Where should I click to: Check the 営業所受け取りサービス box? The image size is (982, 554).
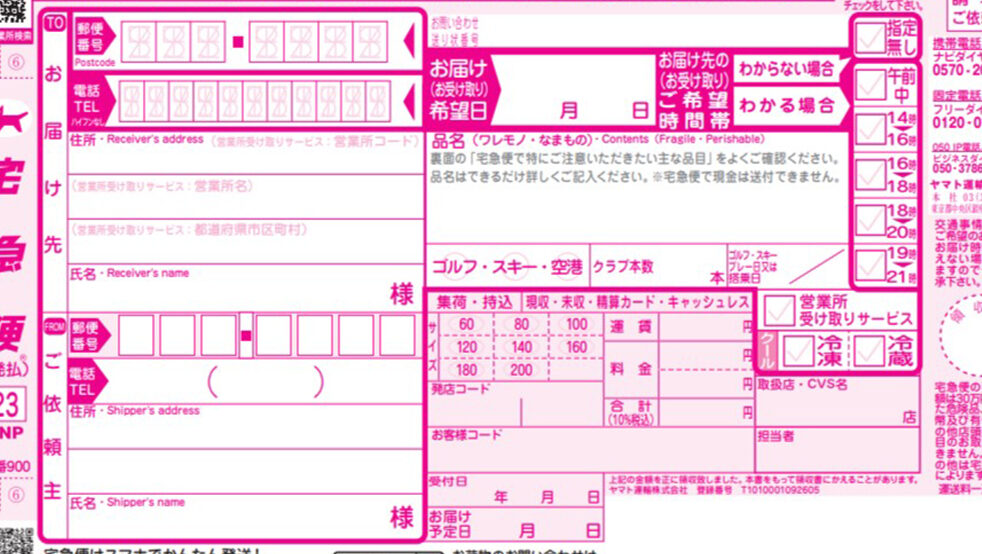click(778, 310)
